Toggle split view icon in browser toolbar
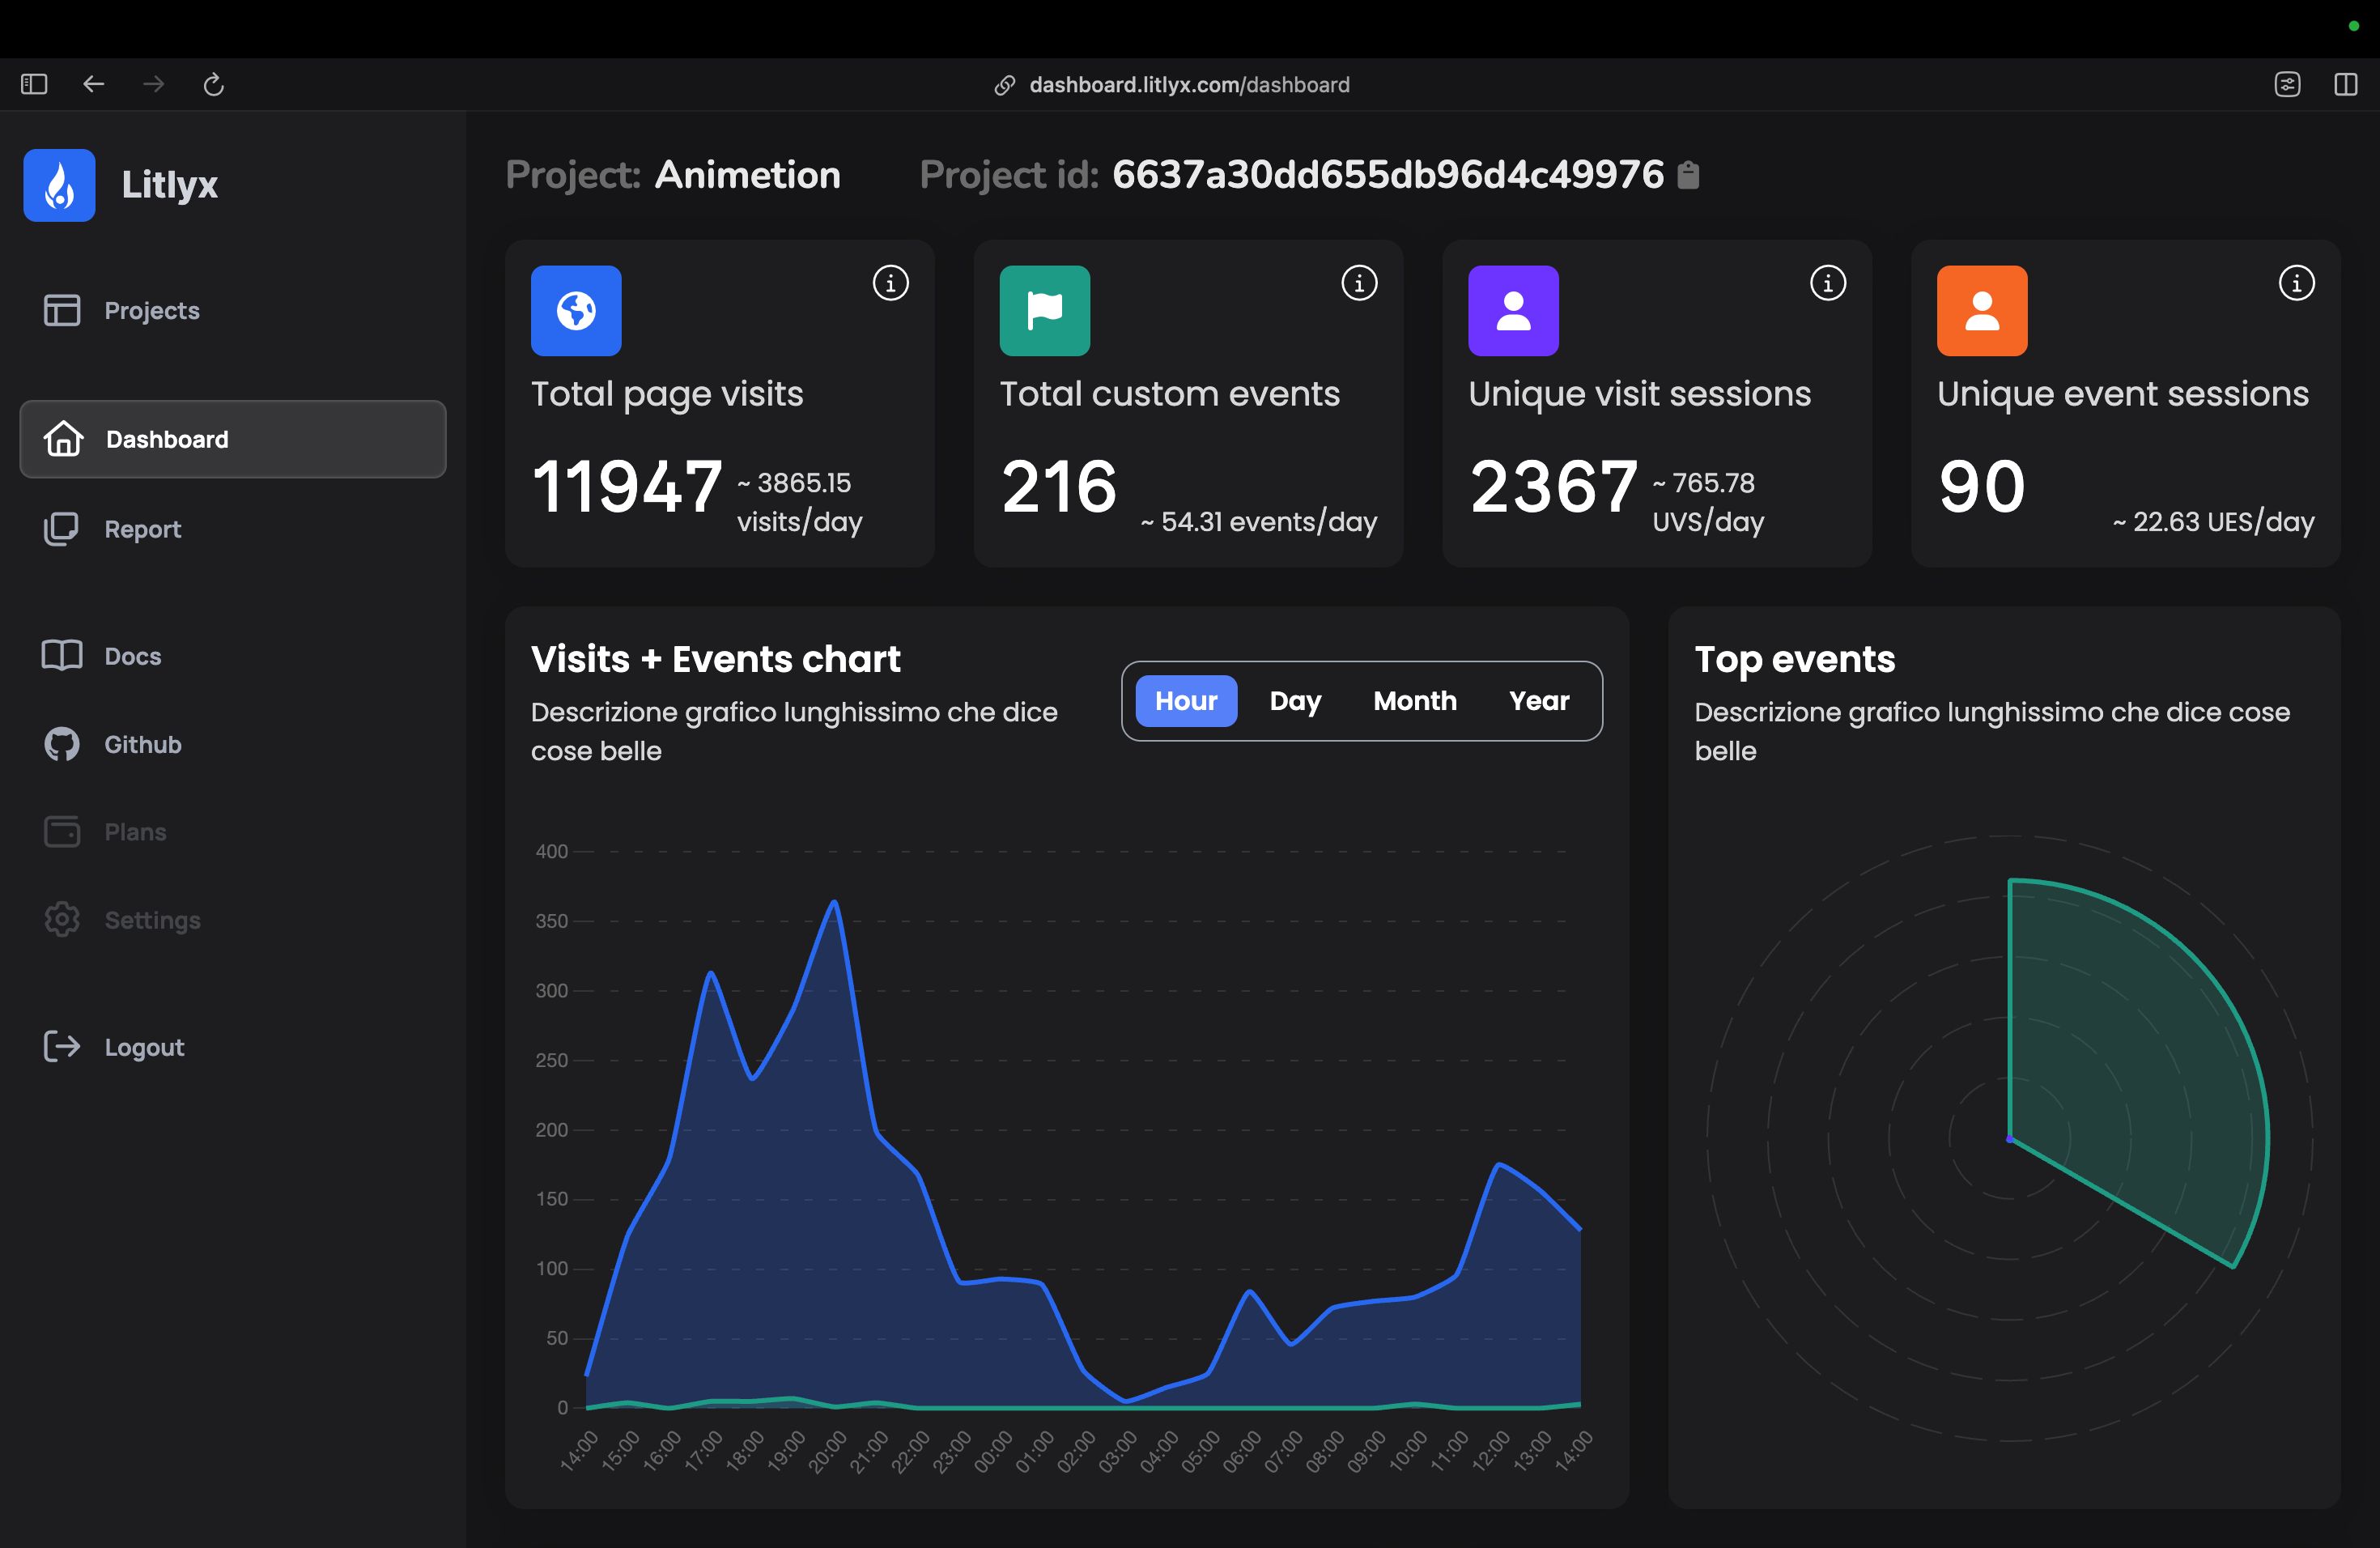The width and height of the screenshot is (2380, 1548). (x=2345, y=85)
